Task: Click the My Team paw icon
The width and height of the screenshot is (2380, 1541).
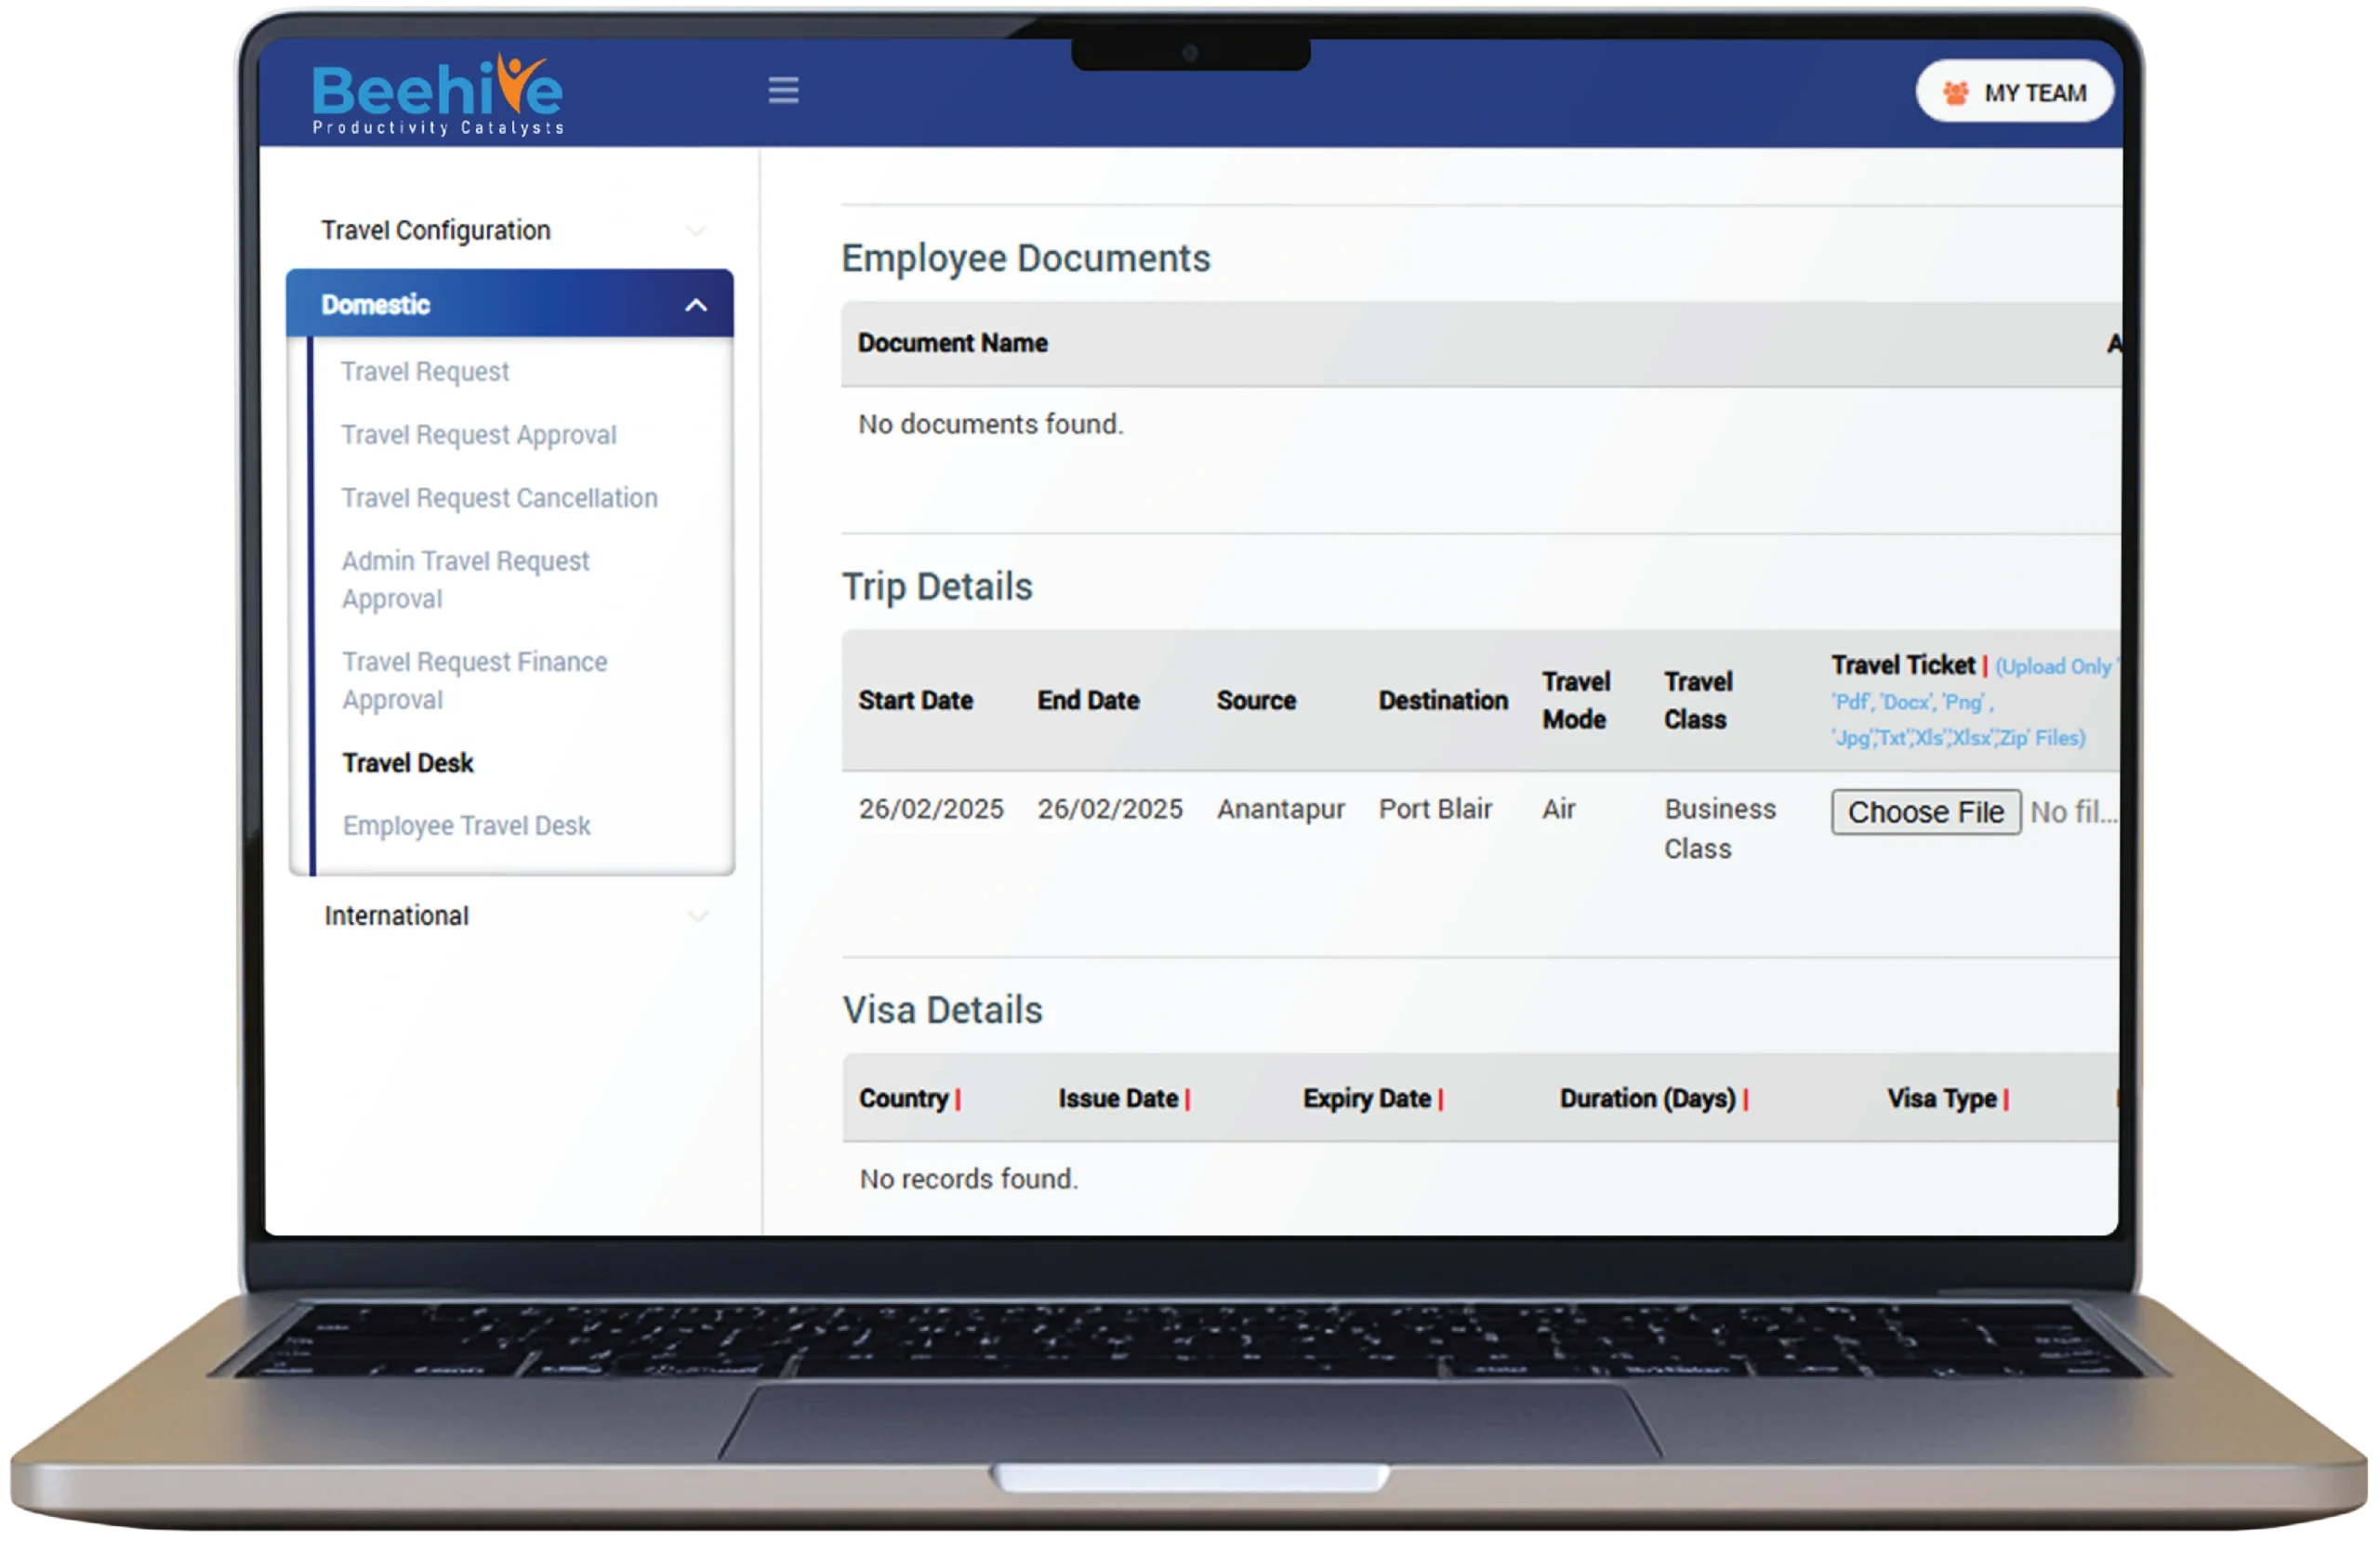Action: click(x=1955, y=93)
